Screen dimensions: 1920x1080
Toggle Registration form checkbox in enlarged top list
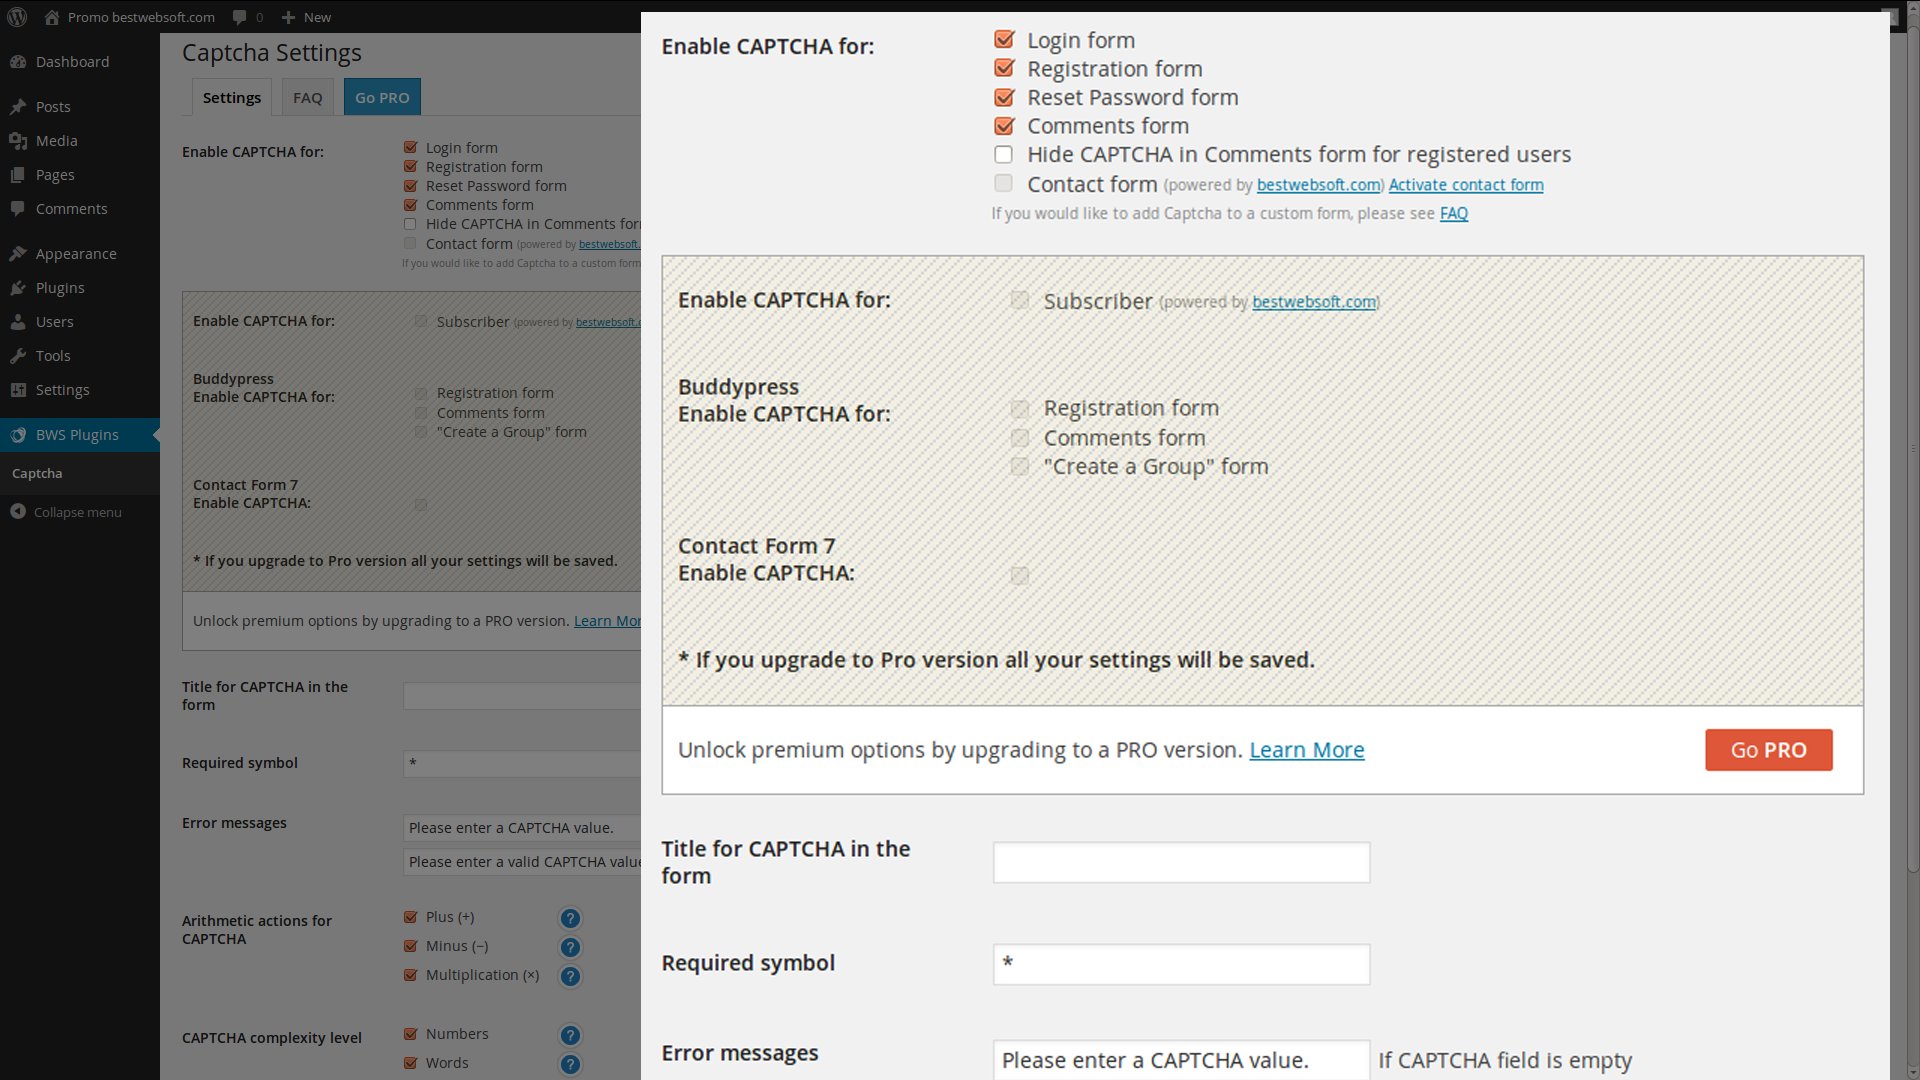[1004, 68]
